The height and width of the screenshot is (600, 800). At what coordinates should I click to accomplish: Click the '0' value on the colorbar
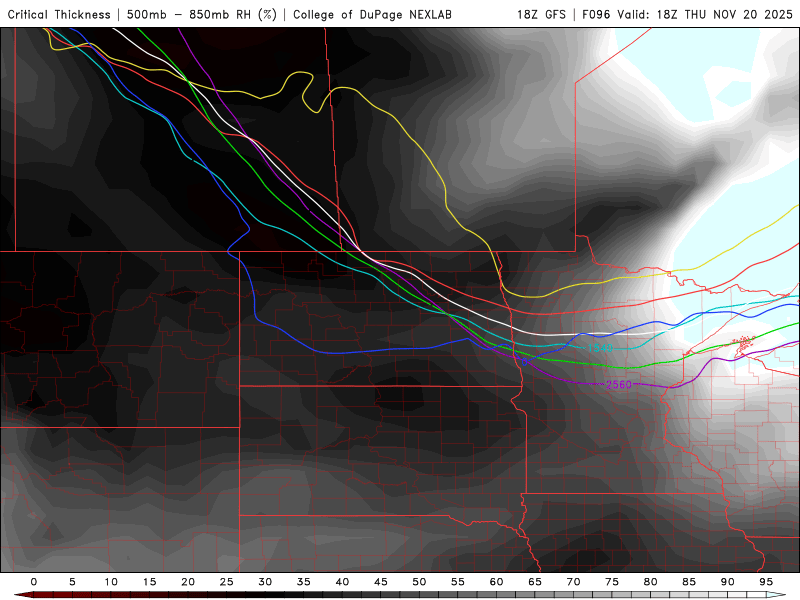pyautogui.click(x=34, y=582)
